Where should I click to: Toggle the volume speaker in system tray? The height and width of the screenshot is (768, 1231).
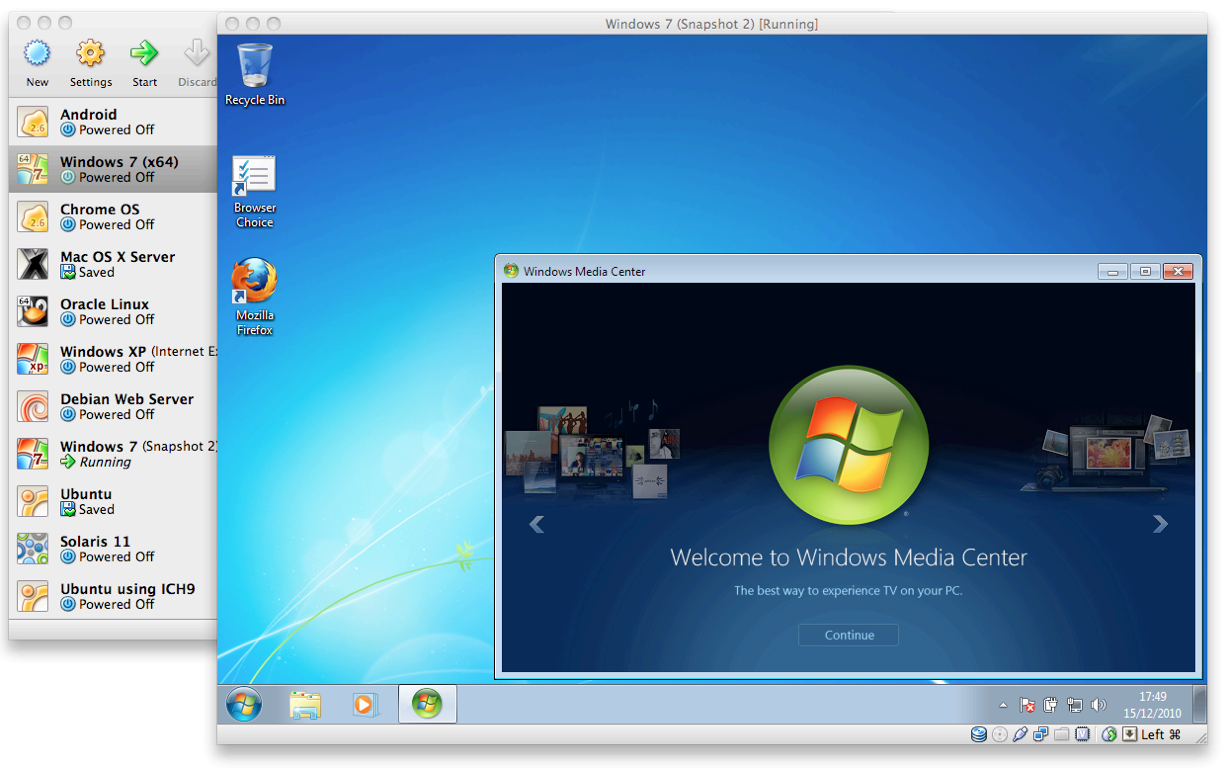(x=1099, y=705)
